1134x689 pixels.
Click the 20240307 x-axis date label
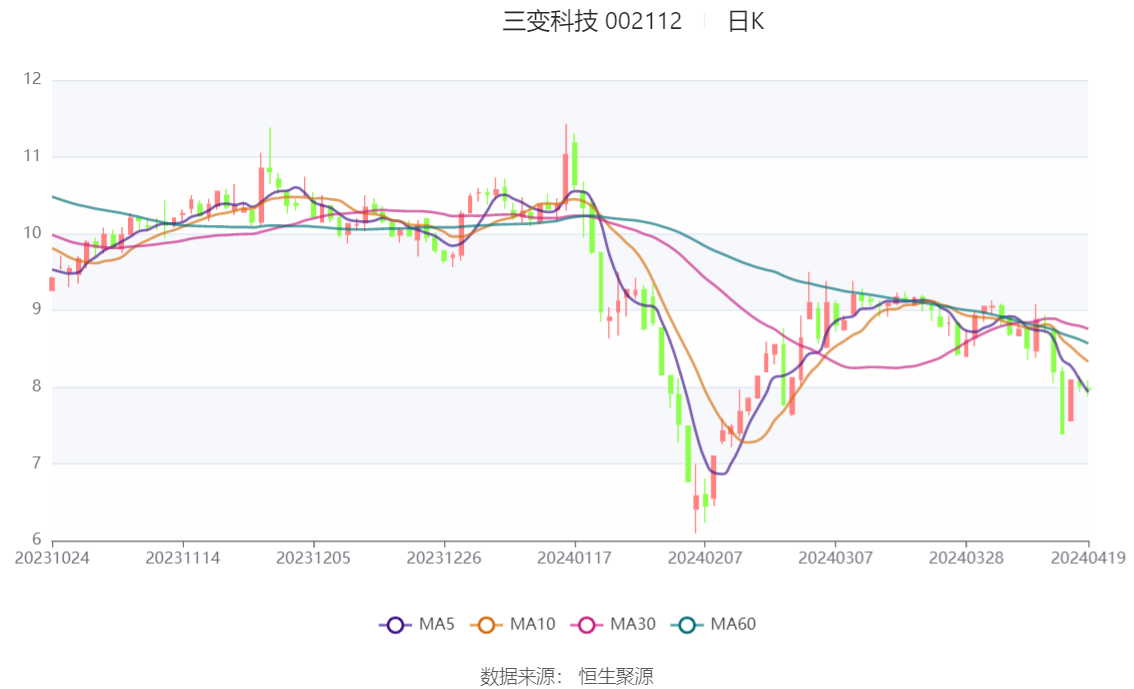[x=835, y=558]
